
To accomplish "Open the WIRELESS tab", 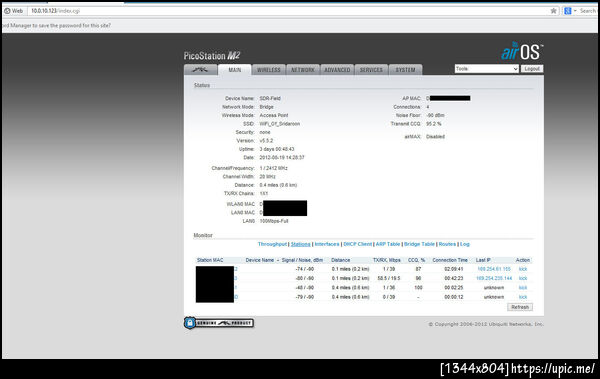I will 269,70.
